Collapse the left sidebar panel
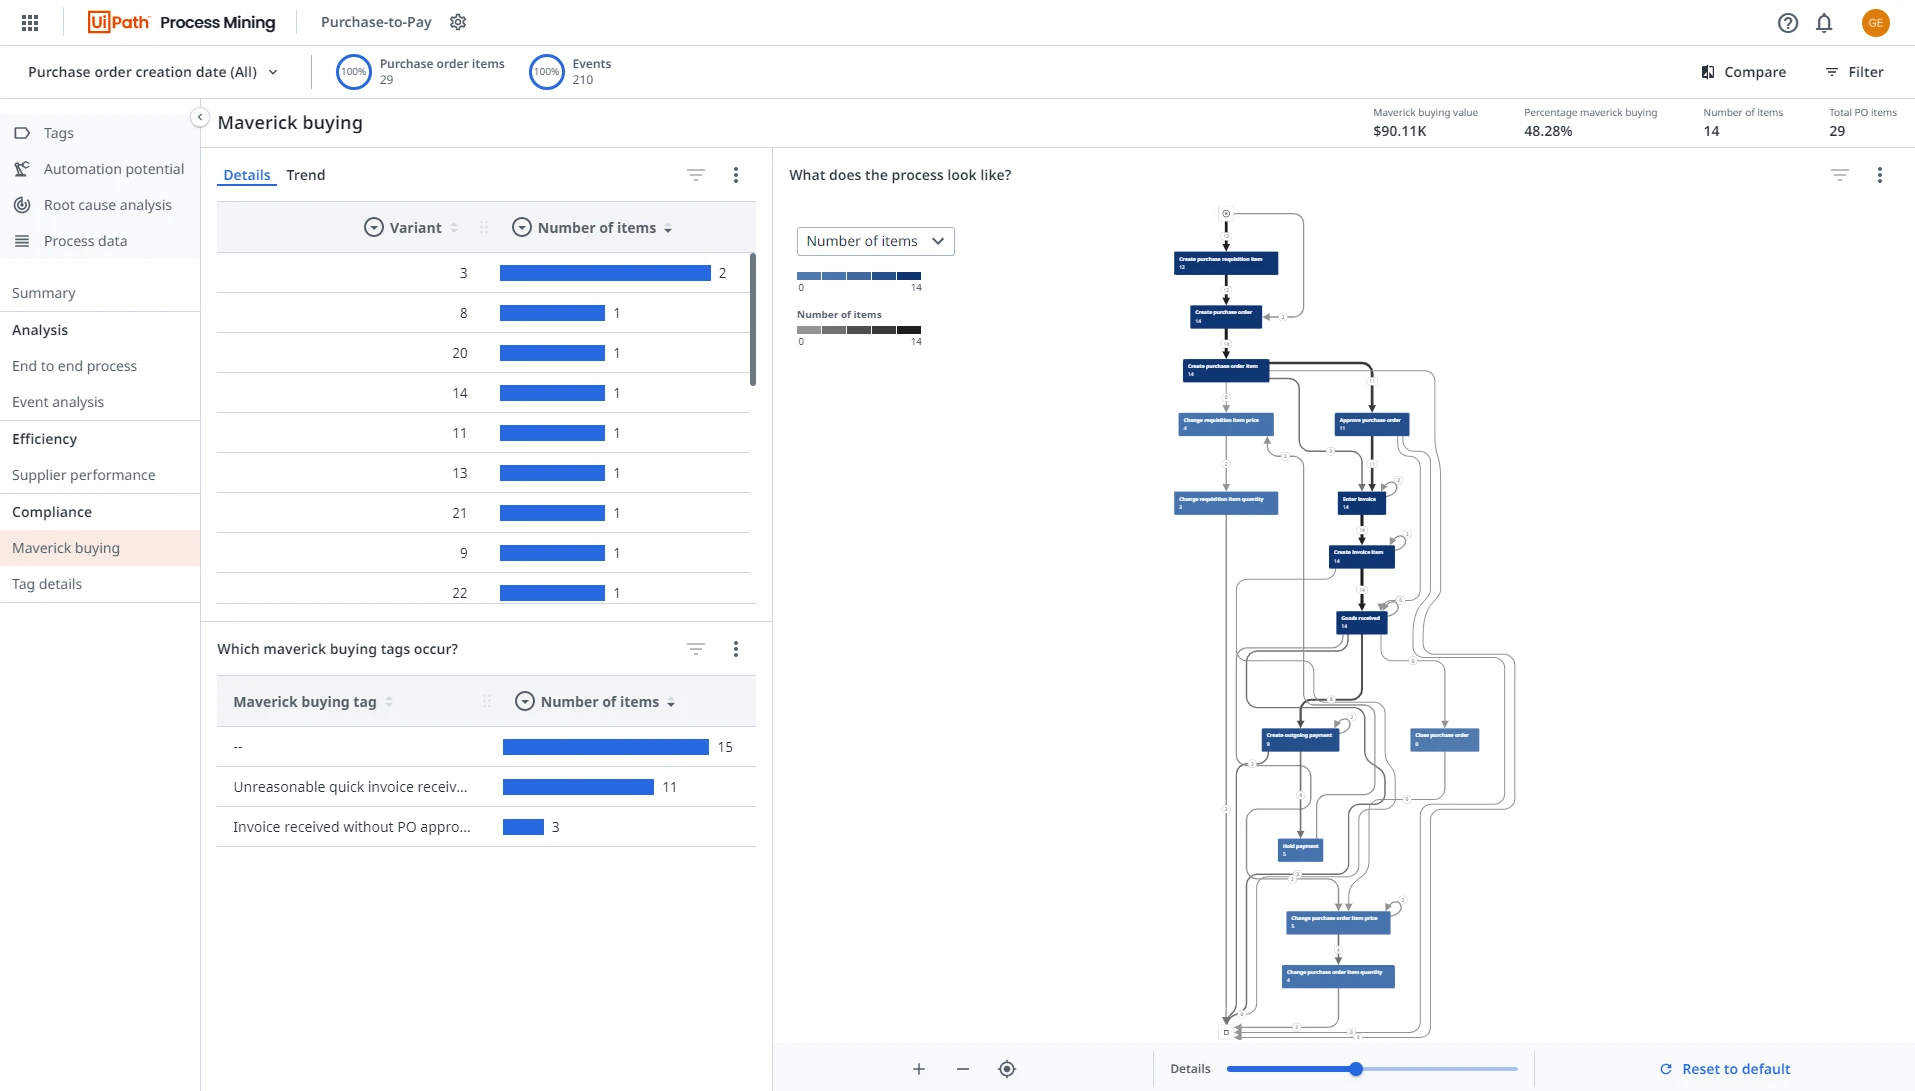This screenshot has height=1091, width=1915. pyautogui.click(x=200, y=118)
